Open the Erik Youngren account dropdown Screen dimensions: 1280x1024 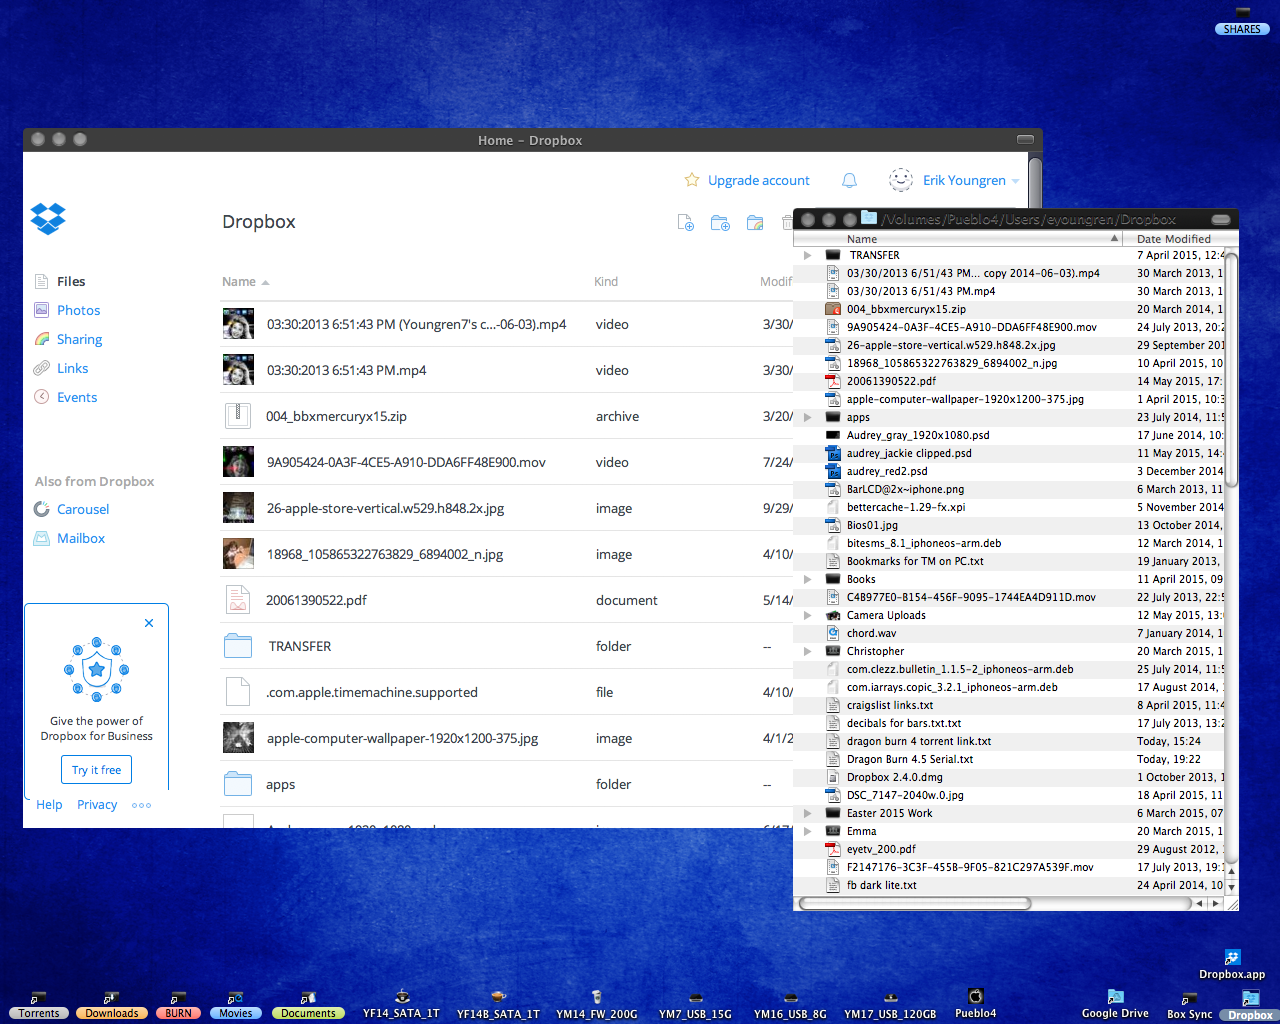[x=971, y=180]
